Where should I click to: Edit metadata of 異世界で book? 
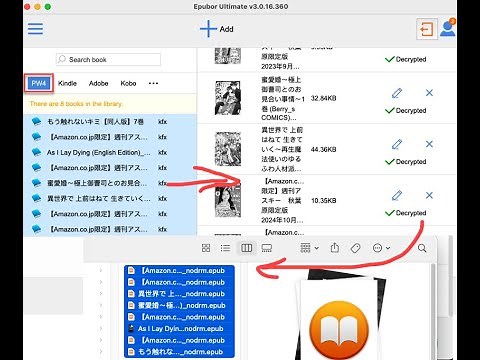pos(397,144)
